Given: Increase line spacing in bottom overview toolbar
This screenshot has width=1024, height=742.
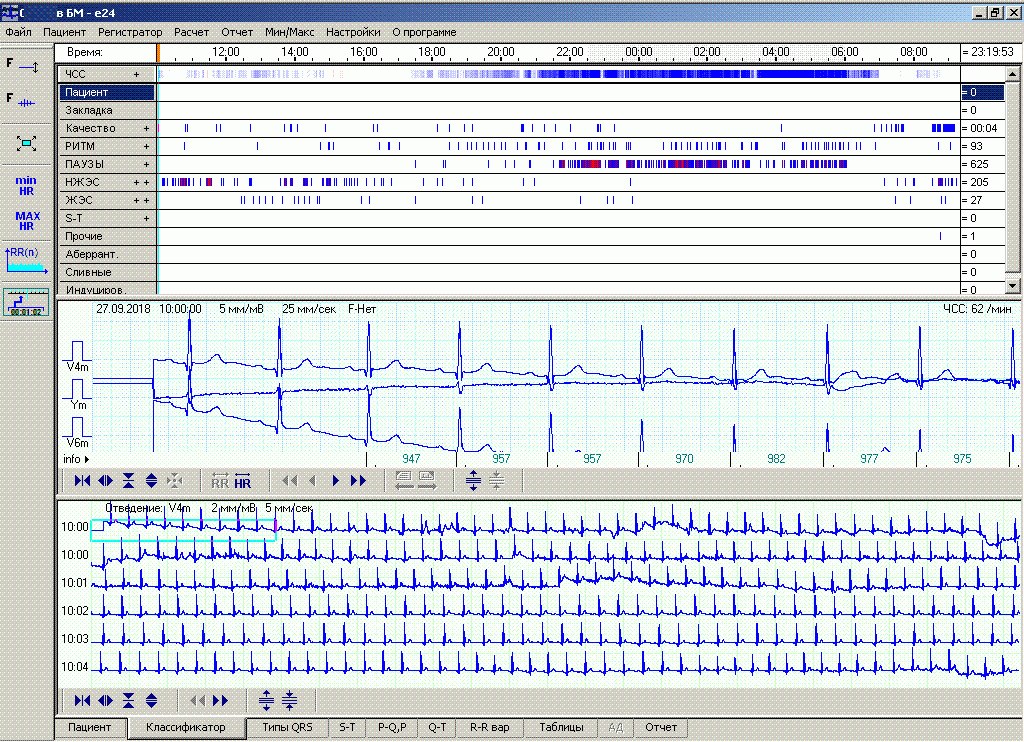Looking at the screenshot, I should tap(266, 701).
